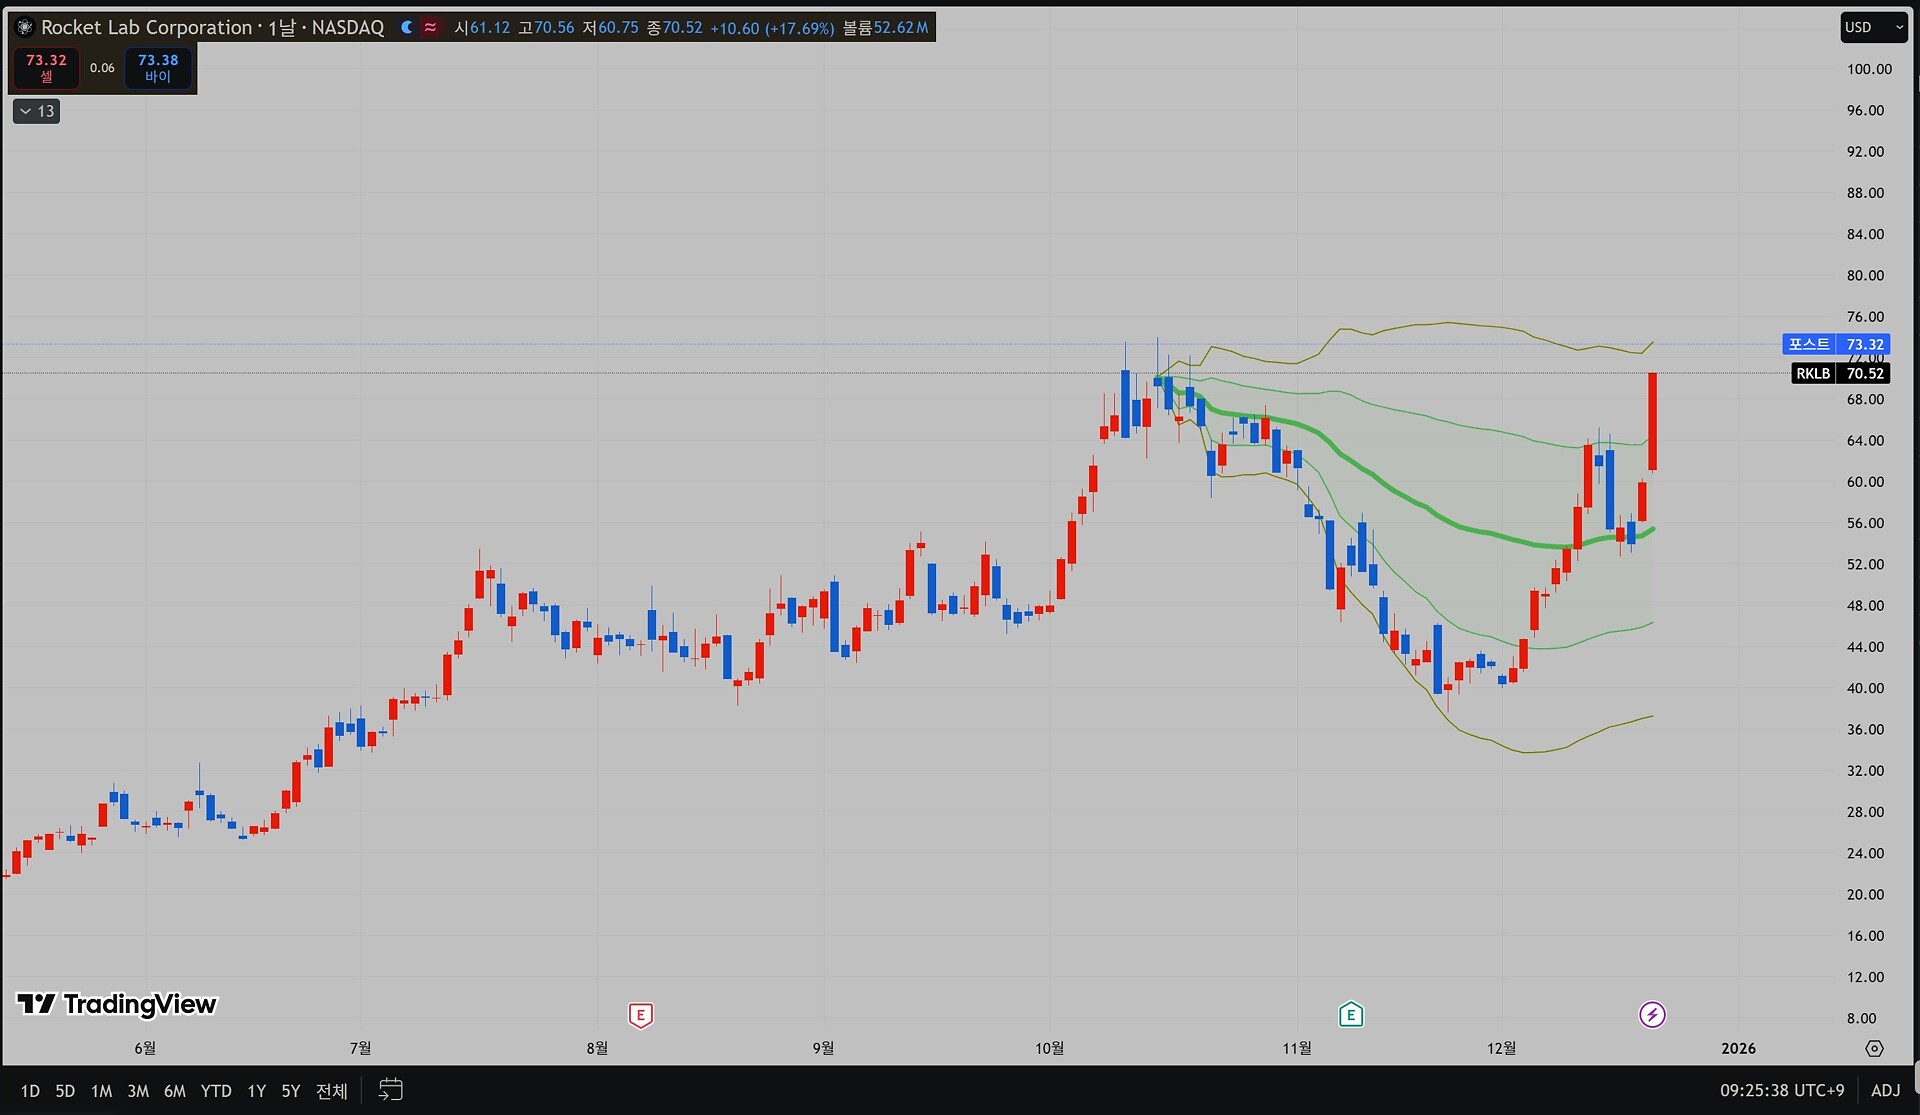Open timezone menu at 09:25:38 UTC+9
This screenshot has height=1115, width=1920.
point(1781,1090)
